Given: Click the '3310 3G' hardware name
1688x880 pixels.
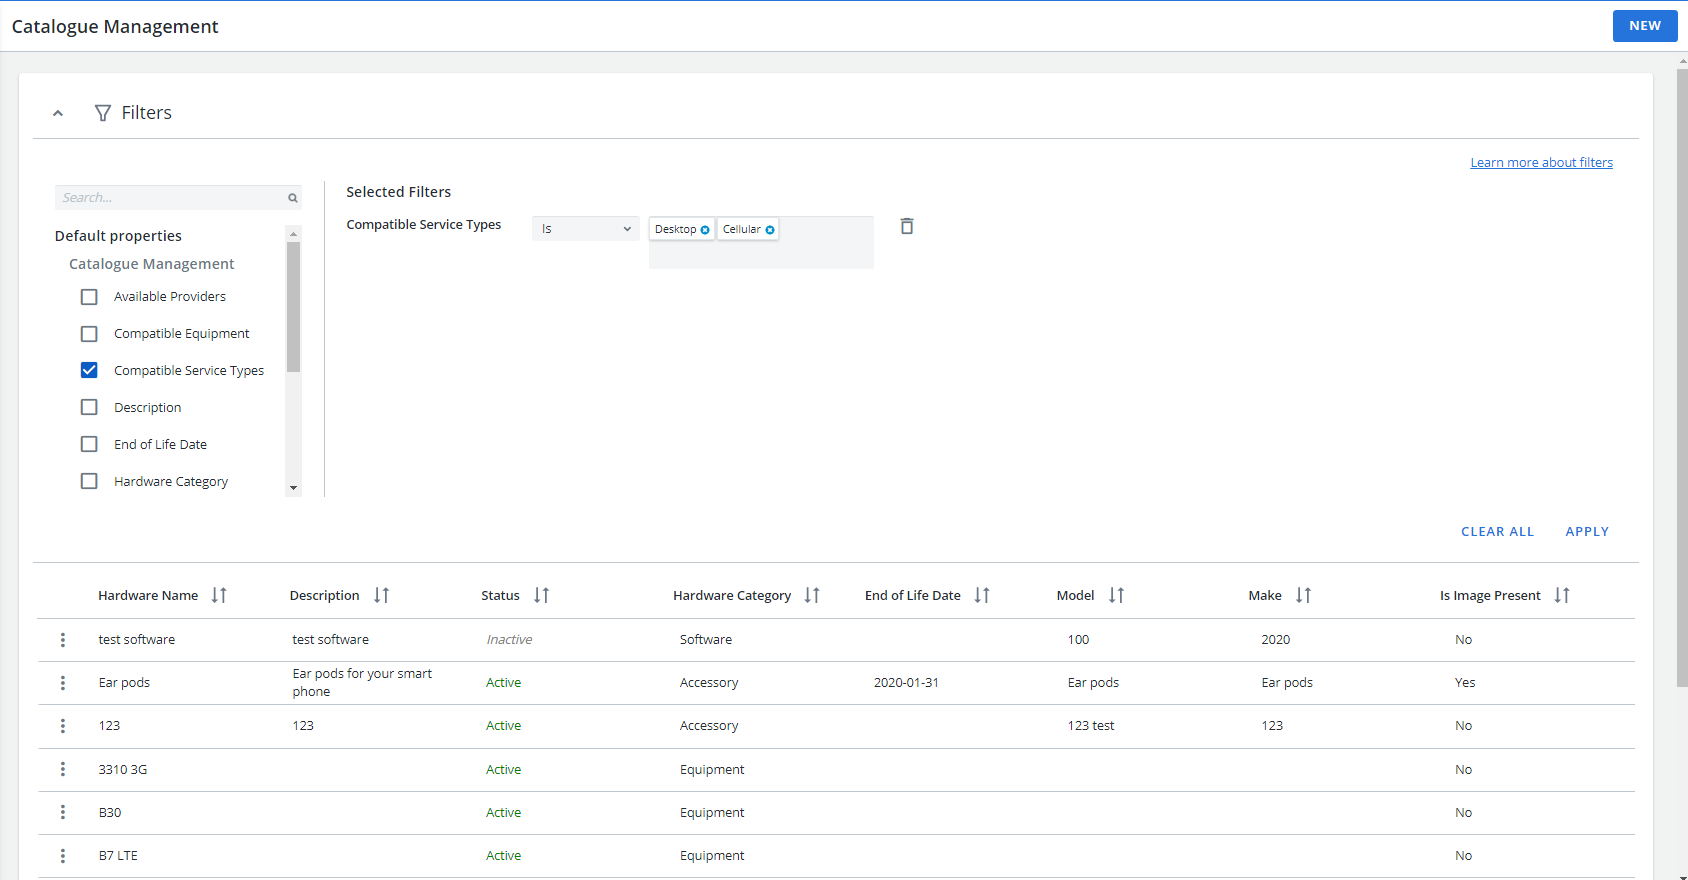Looking at the screenshot, I should tap(123, 770).
